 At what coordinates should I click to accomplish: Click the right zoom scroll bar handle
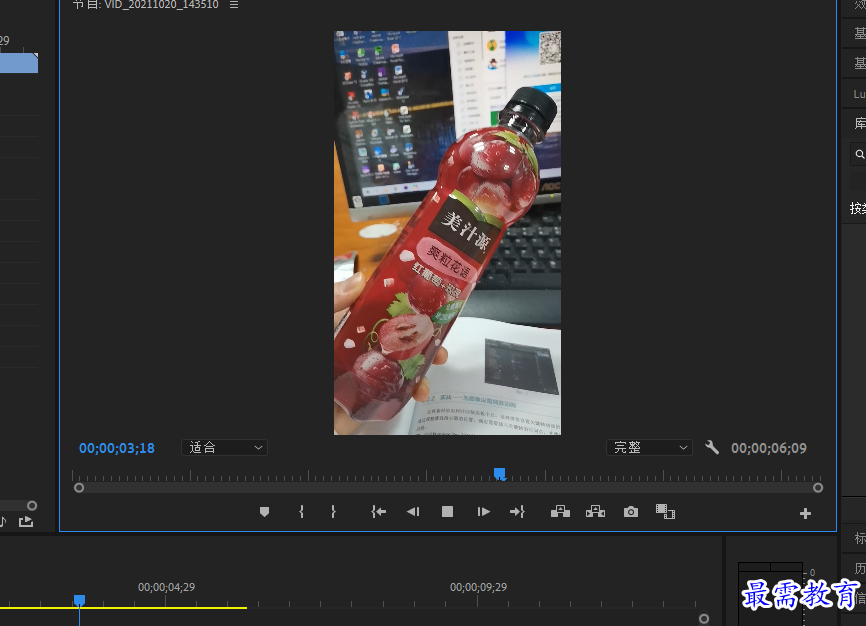(818, 488)
